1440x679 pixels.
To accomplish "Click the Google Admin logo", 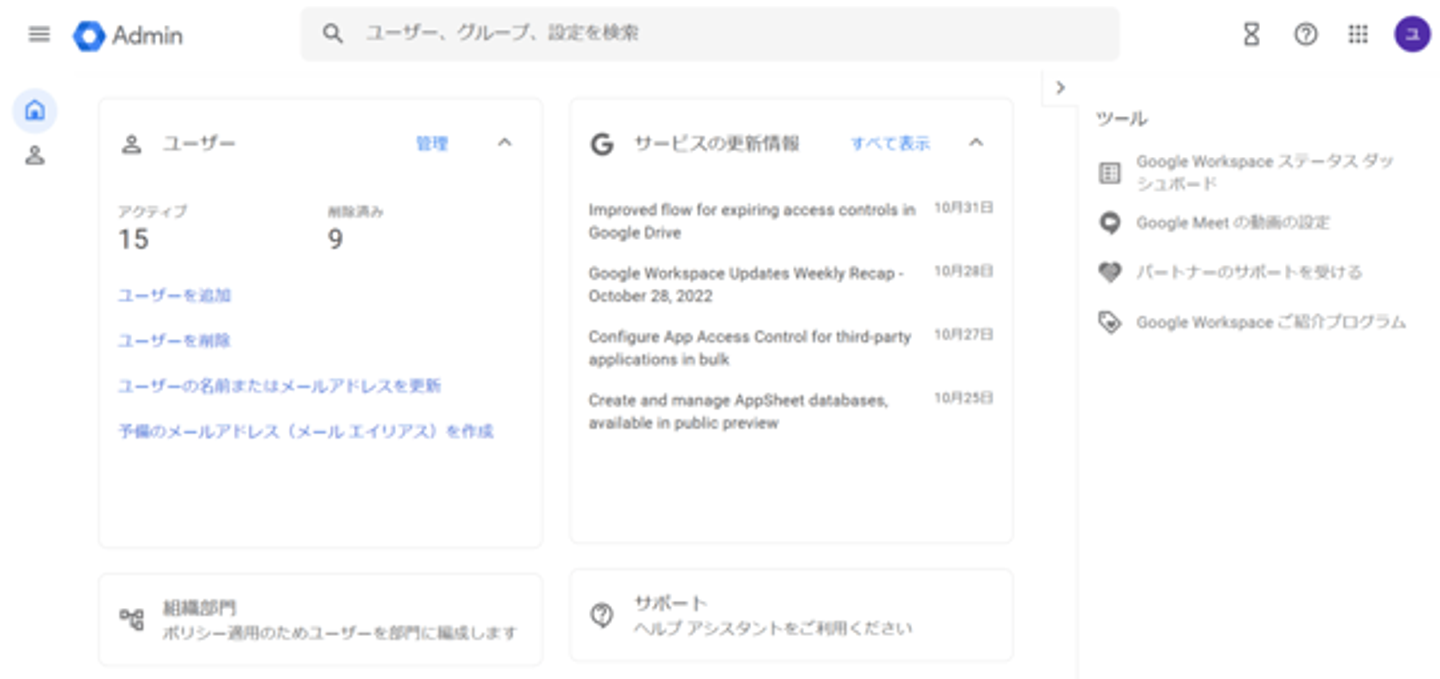I will (128, 36).
